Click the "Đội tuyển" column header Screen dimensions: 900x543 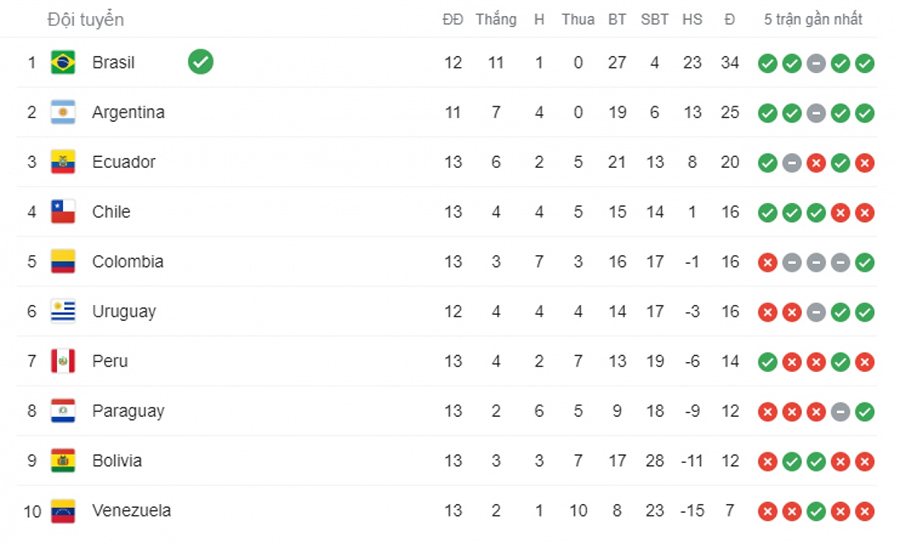(86, 20)
